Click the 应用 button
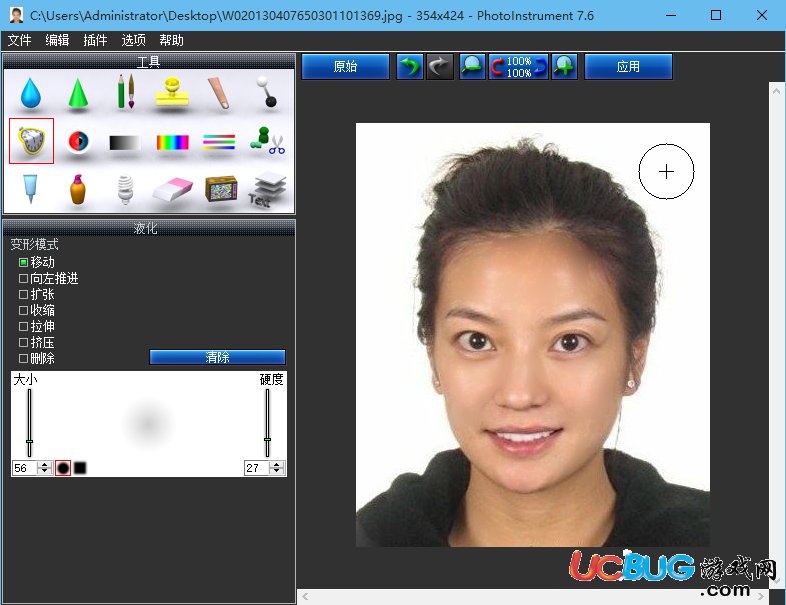 [x=628, y=66]
